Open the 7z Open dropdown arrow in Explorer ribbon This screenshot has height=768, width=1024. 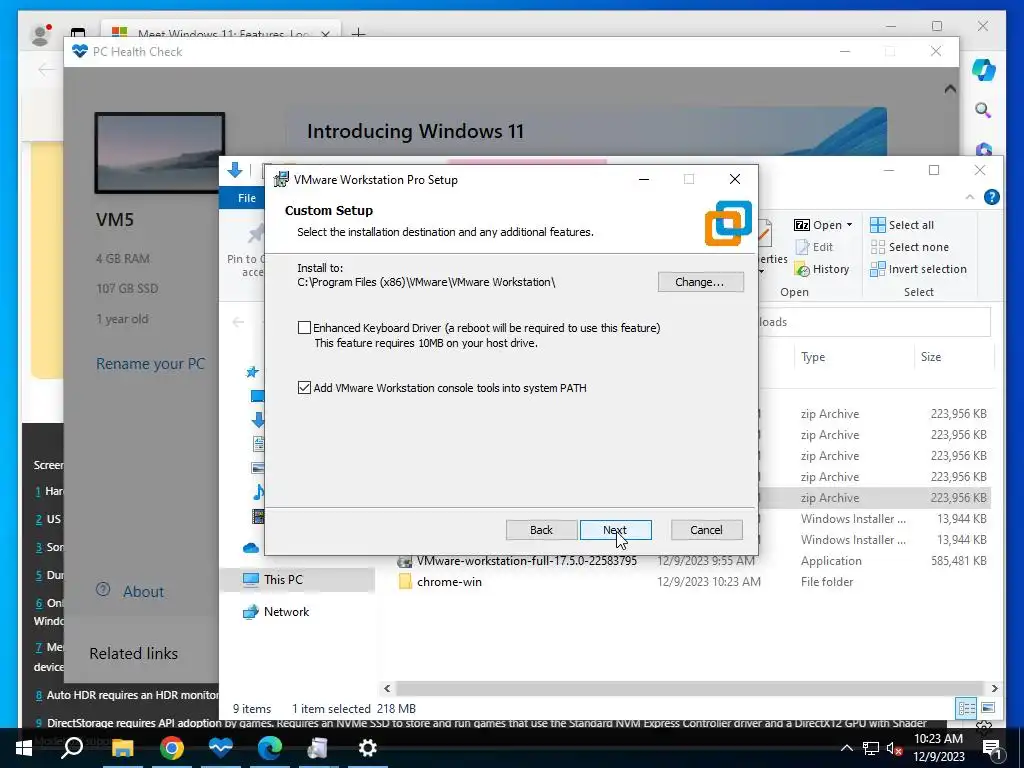pyautogui.click(x=850, y=225)
